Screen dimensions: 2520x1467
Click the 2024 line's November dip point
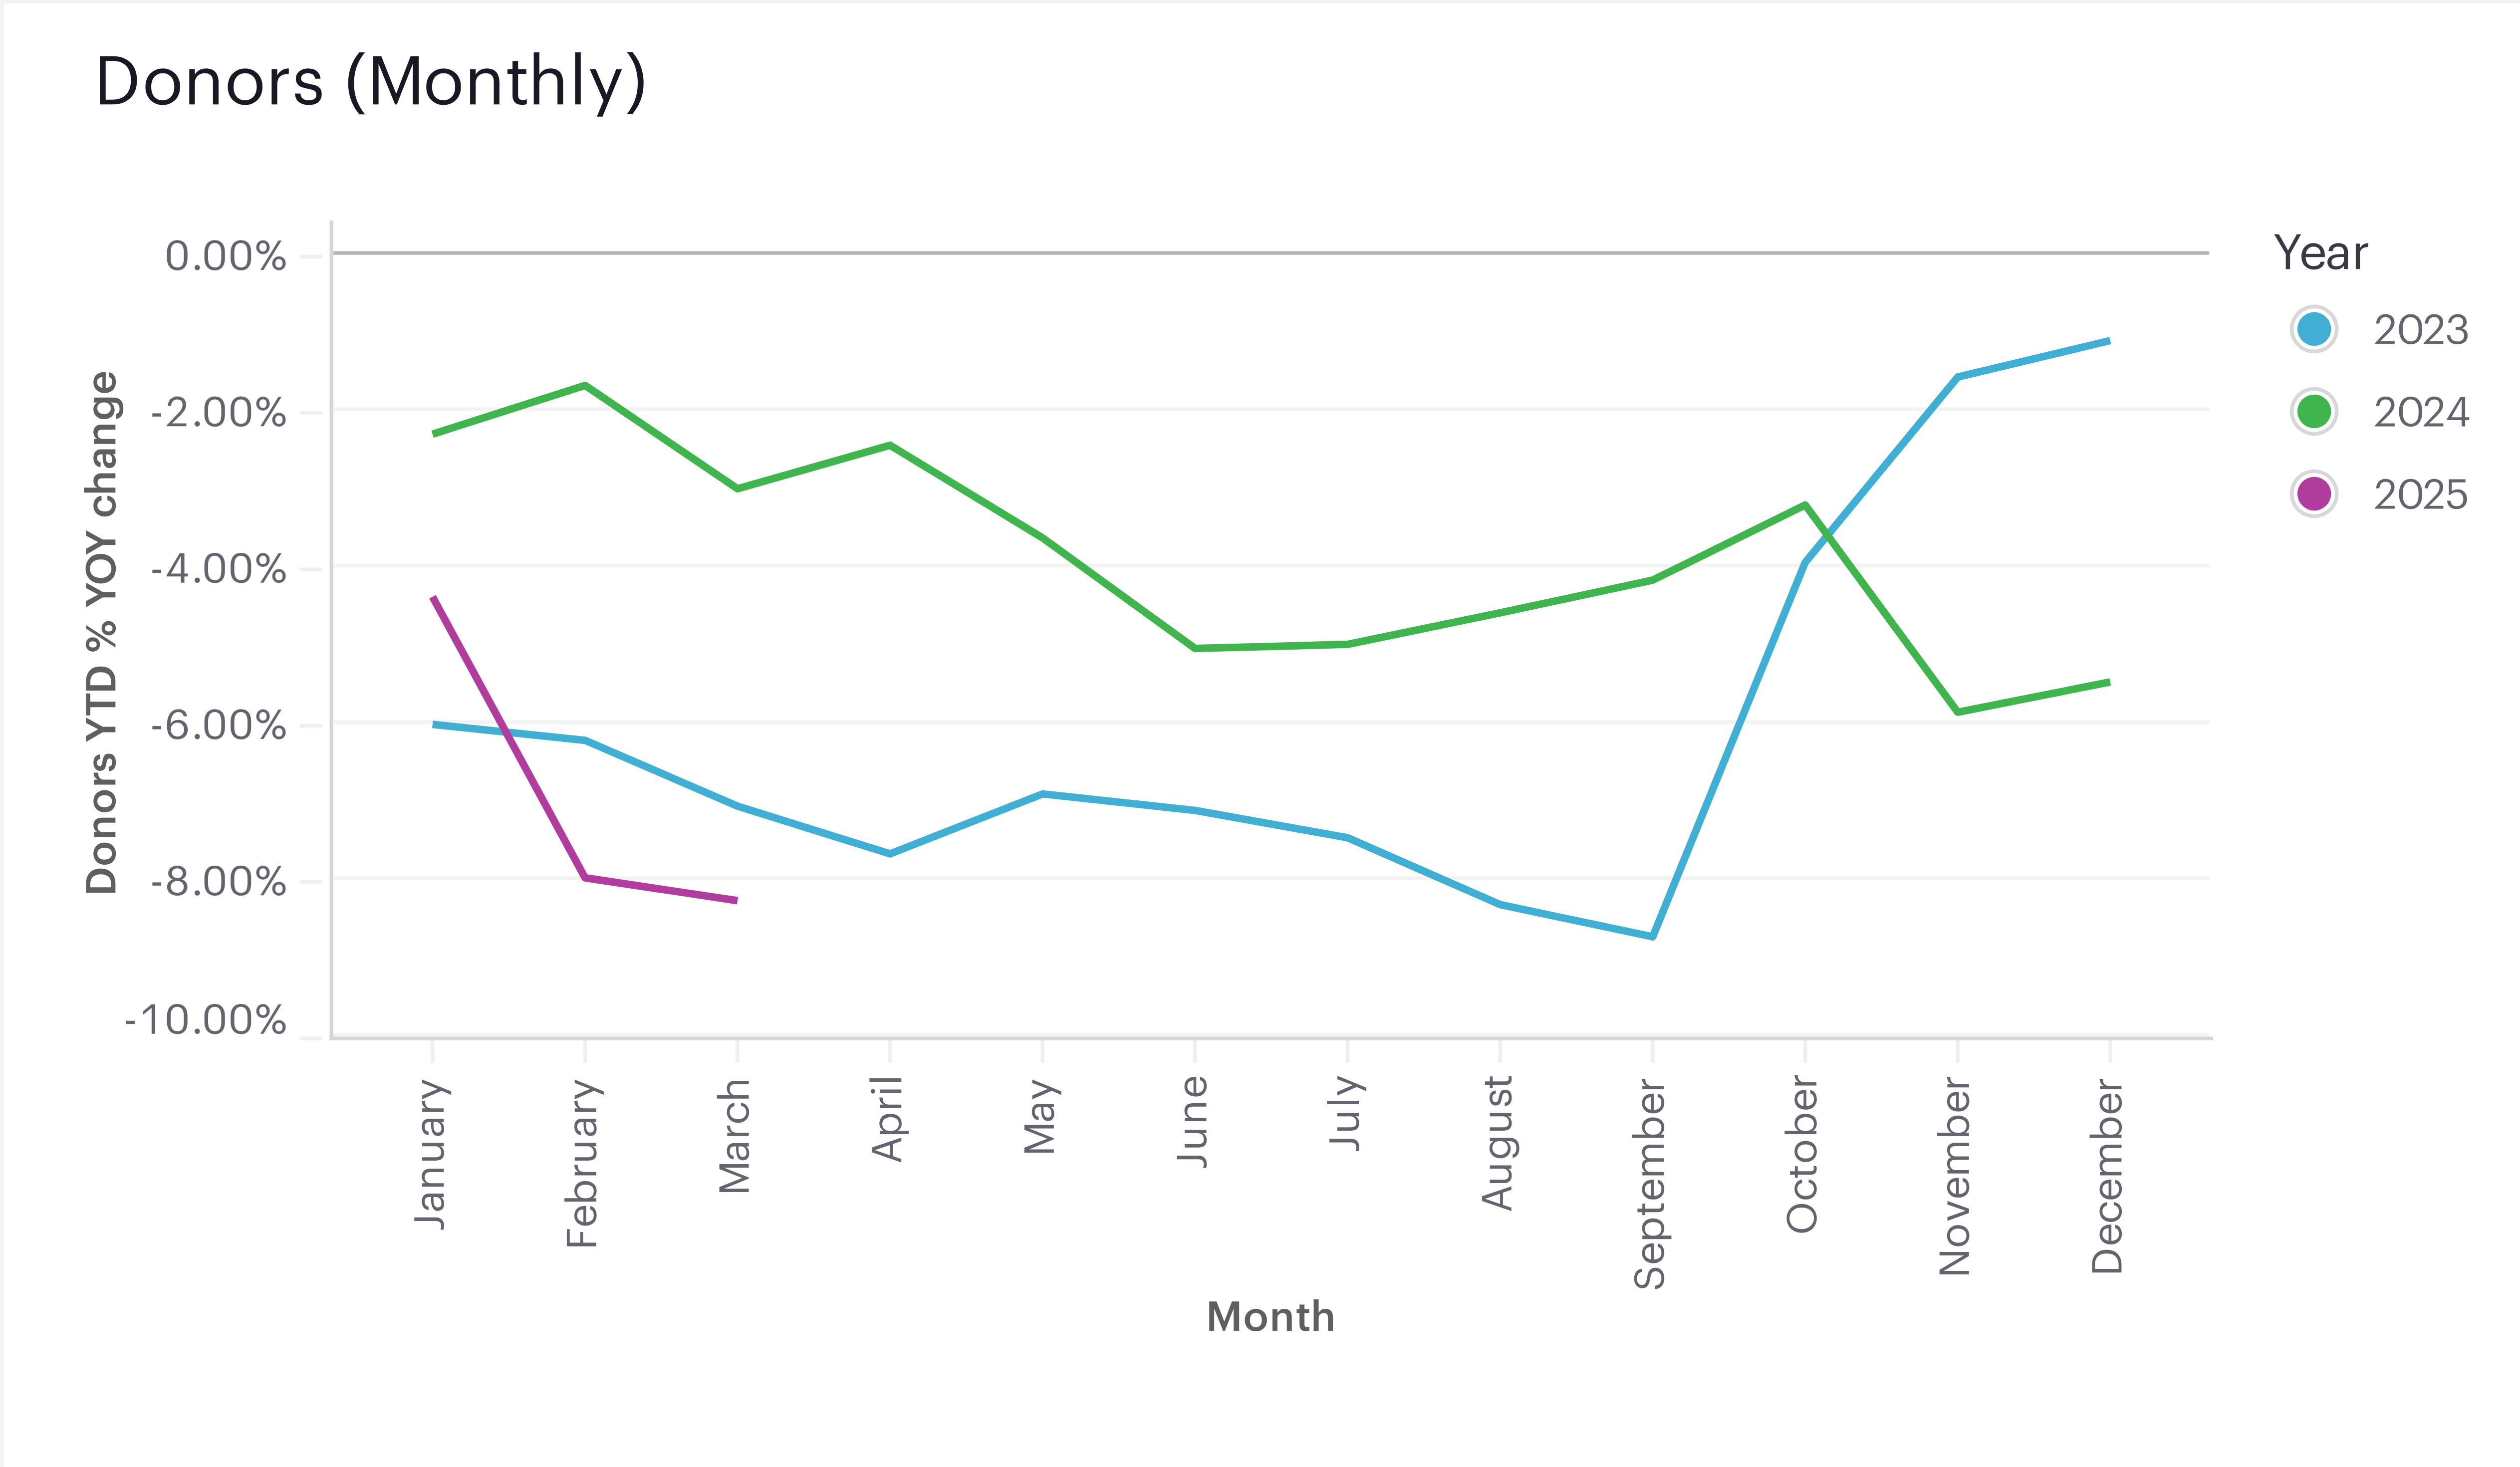[x=1957, y=712]
